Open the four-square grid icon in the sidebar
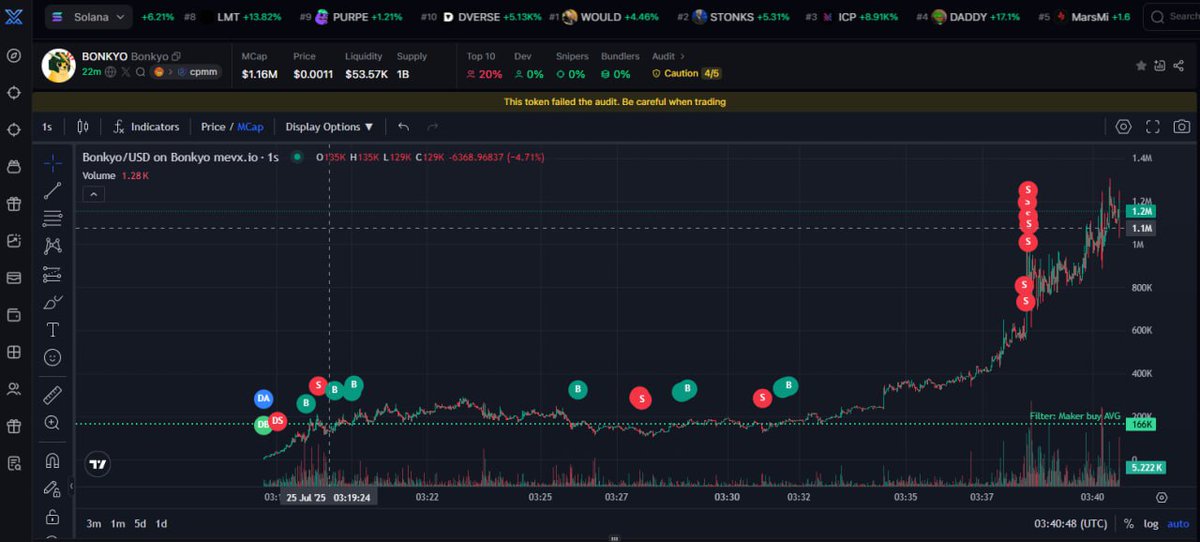 coord(14,352)
